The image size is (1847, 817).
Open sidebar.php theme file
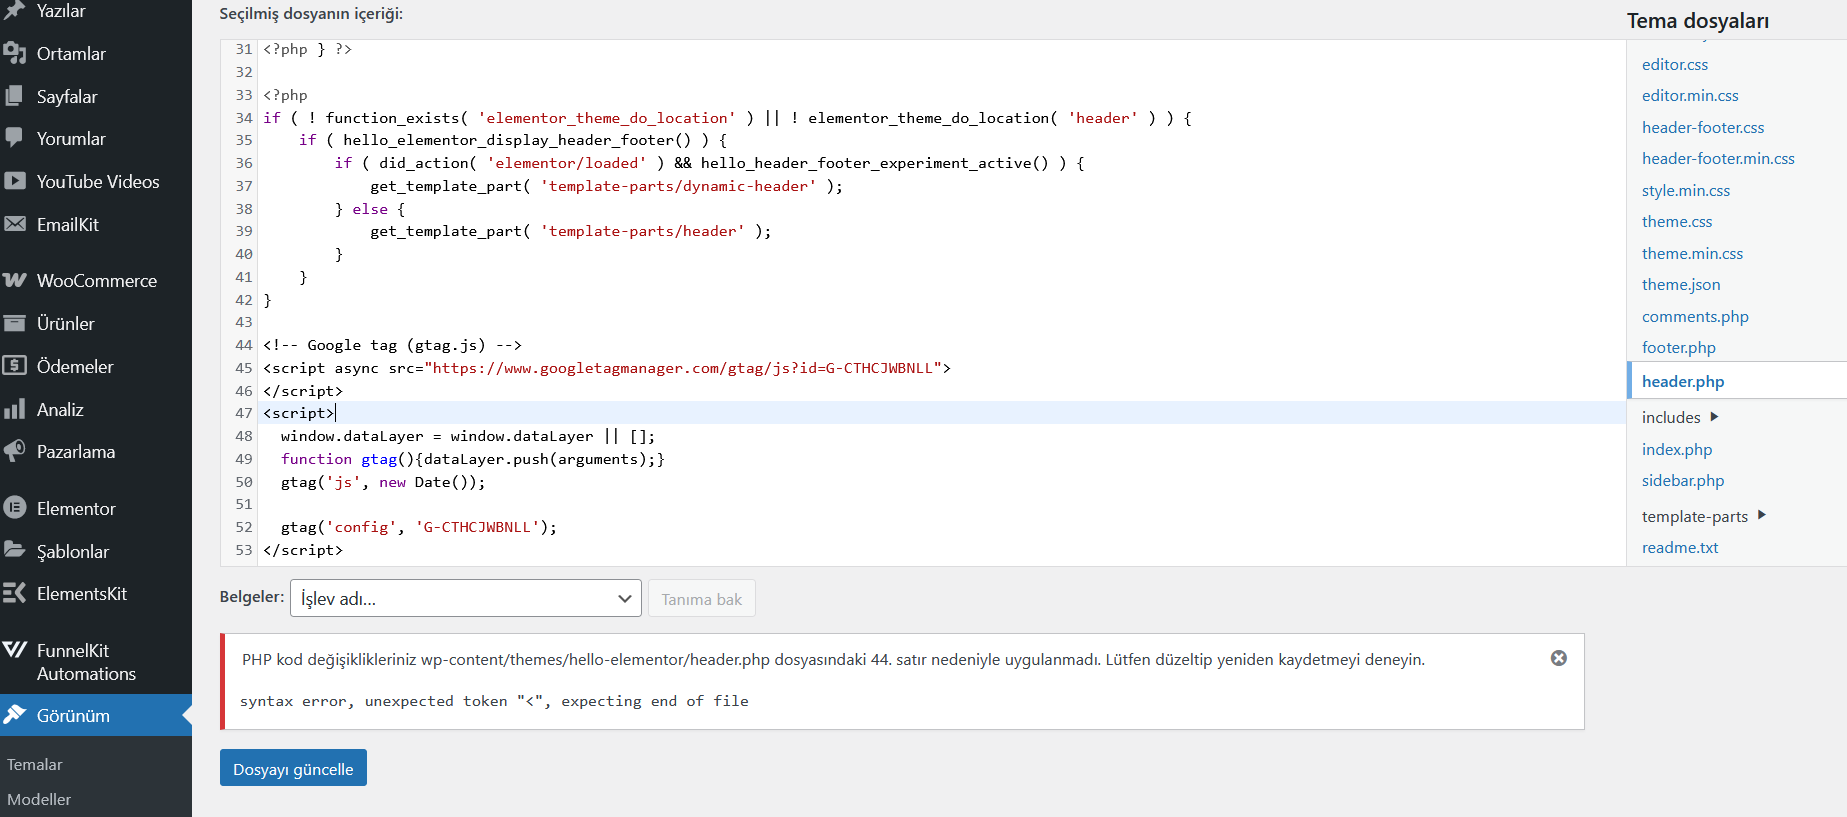tap(1683, 480)
